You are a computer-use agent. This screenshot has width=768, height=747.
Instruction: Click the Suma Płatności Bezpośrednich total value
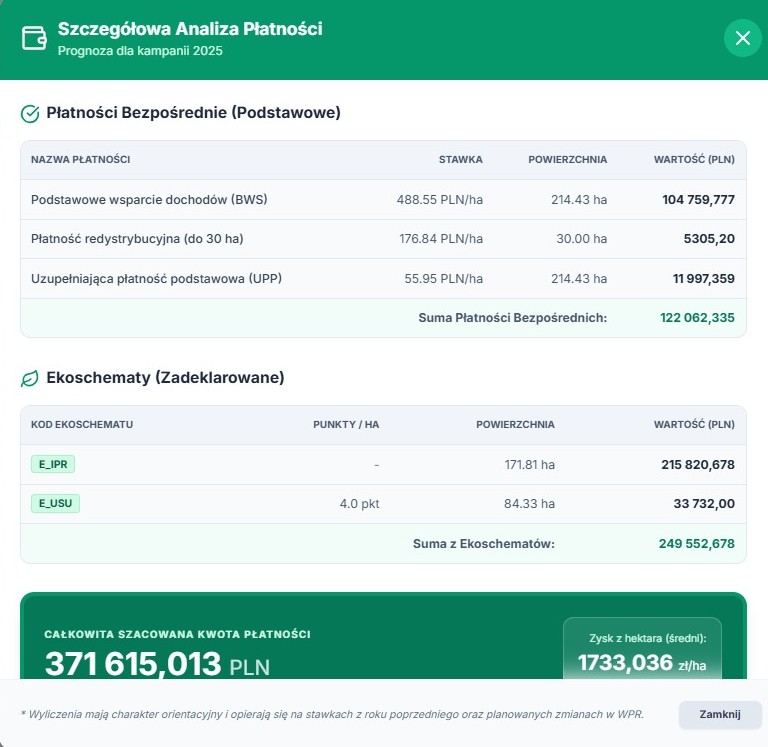click(x=697, y=318)
